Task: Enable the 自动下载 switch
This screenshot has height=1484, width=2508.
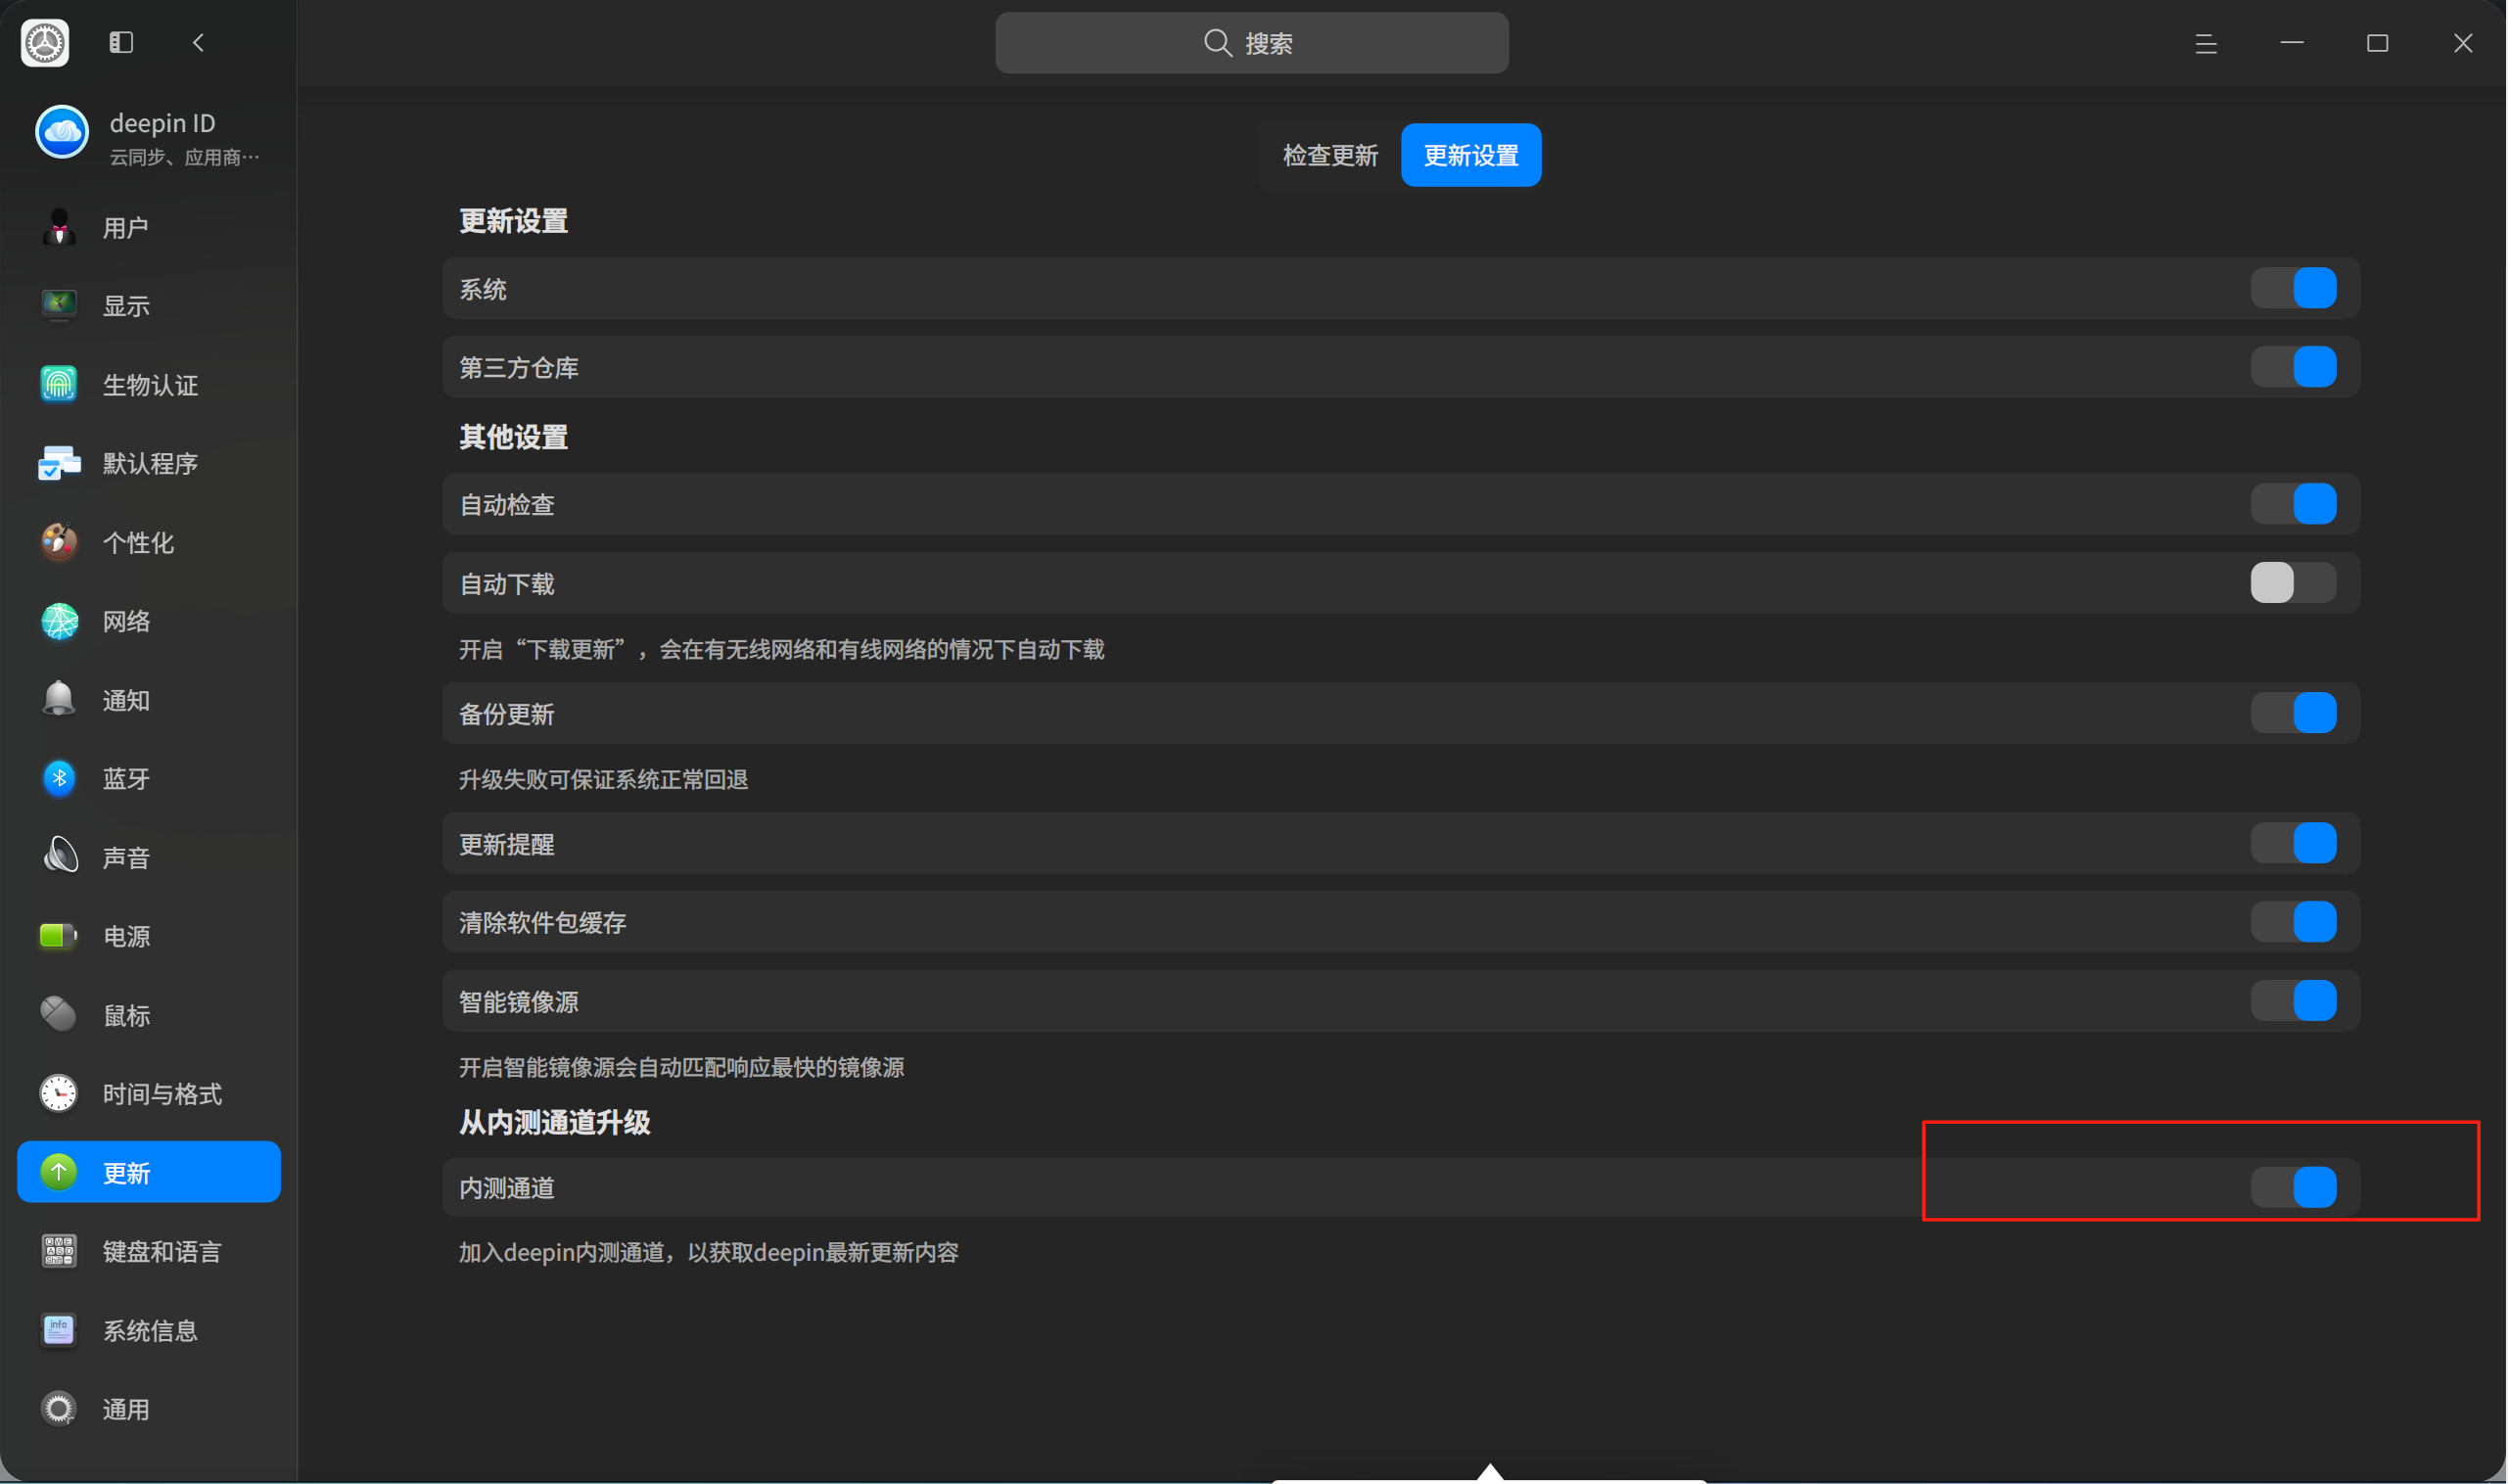Action: tap(2294, 583)
